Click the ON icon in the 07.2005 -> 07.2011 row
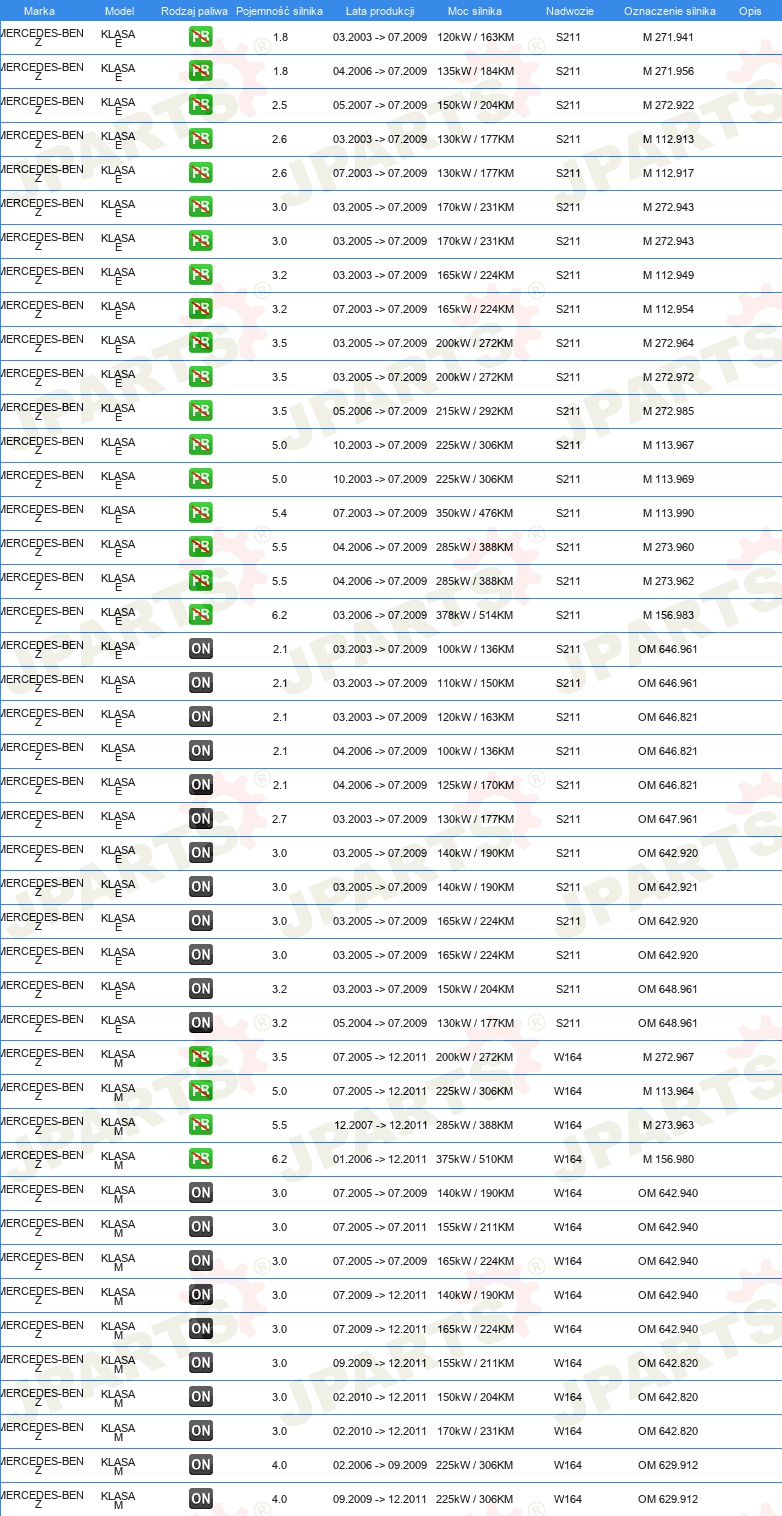The width and height of the screenshot is (782, 1516). (201, 1227)
